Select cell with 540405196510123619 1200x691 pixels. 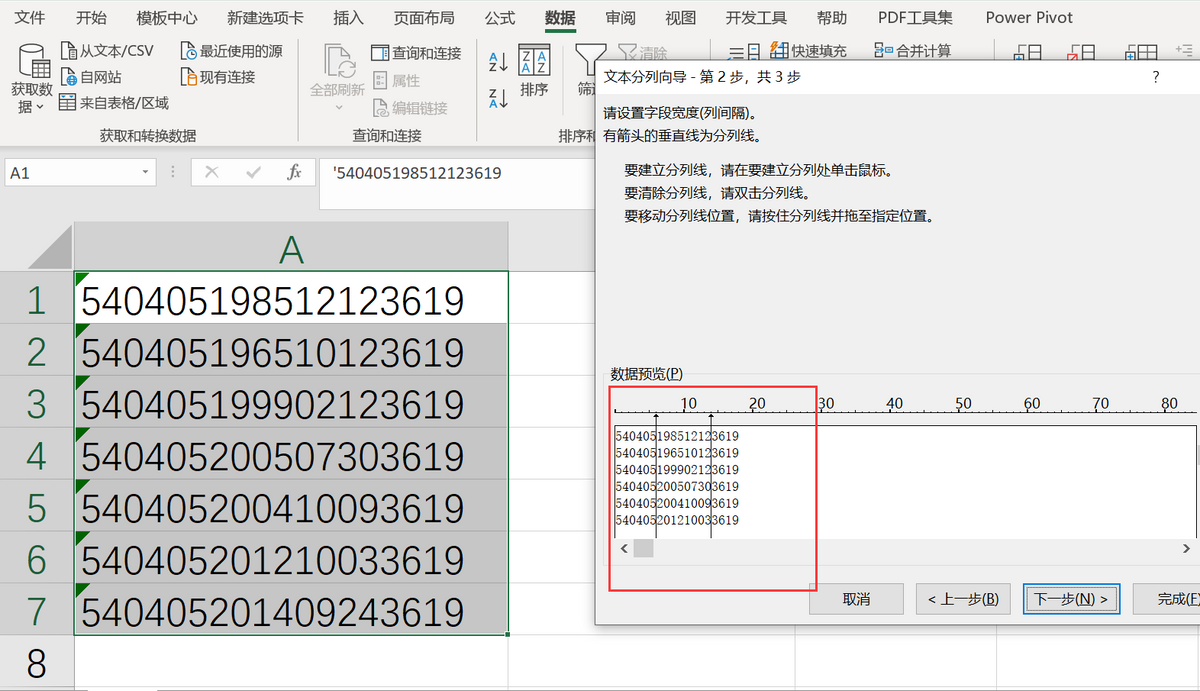pos(291,350)
